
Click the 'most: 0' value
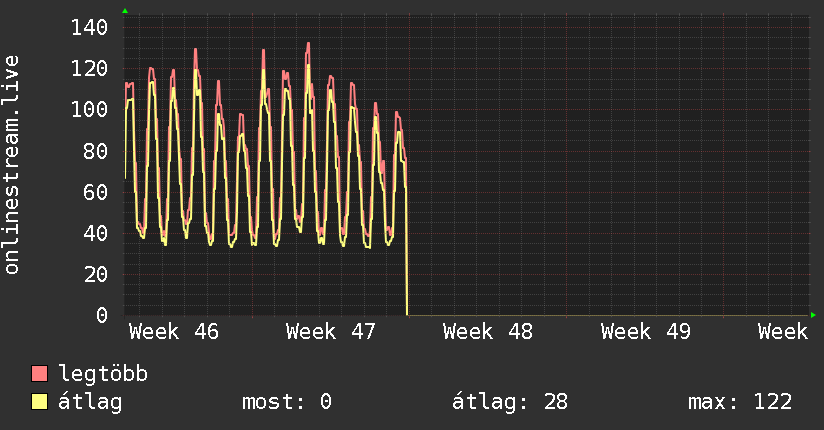287,402
